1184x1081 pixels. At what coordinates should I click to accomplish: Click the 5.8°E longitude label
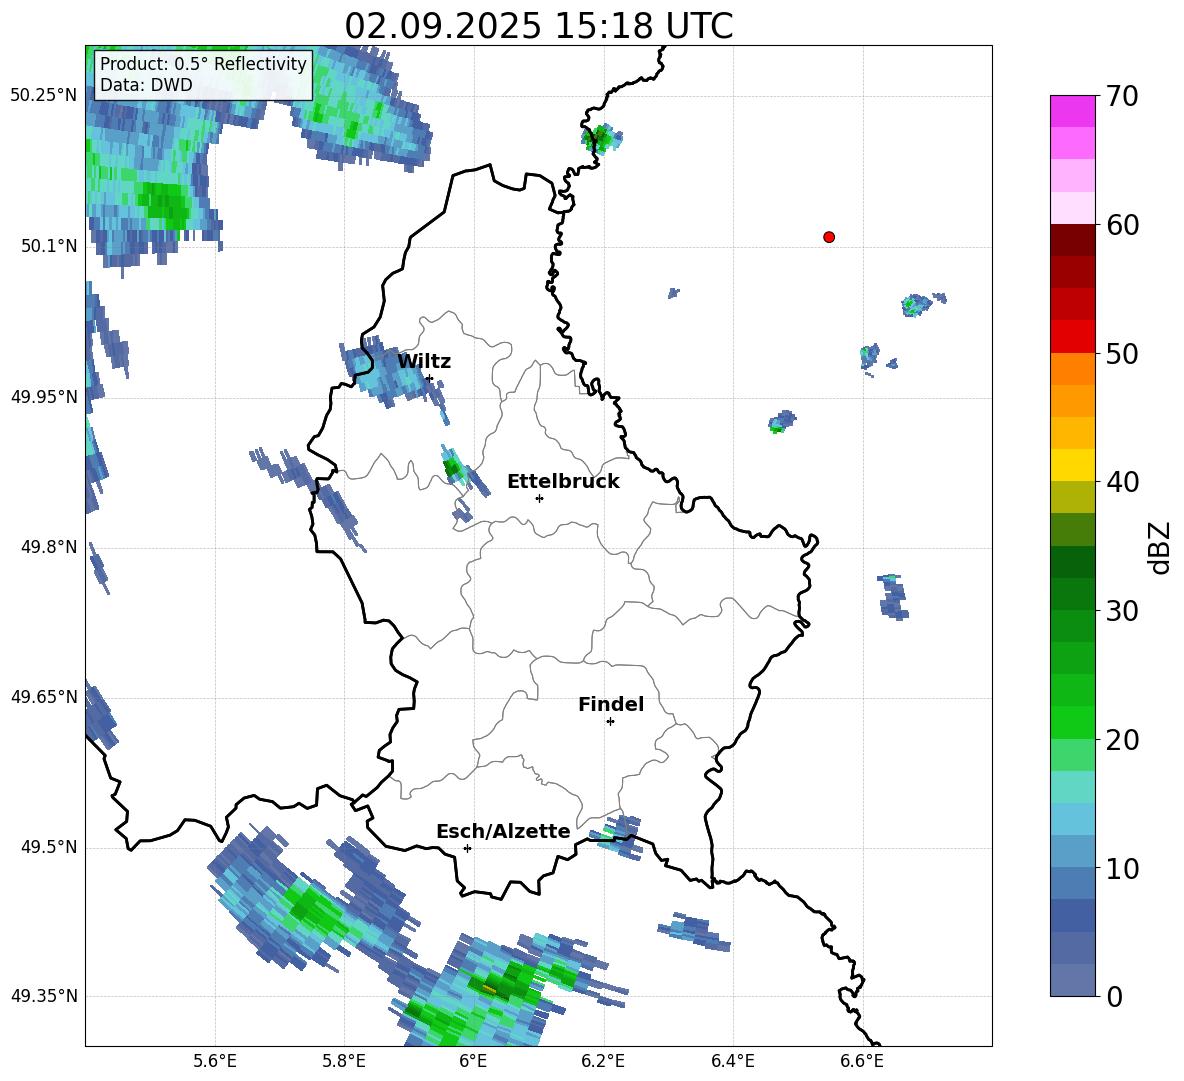pos(344,1061)
